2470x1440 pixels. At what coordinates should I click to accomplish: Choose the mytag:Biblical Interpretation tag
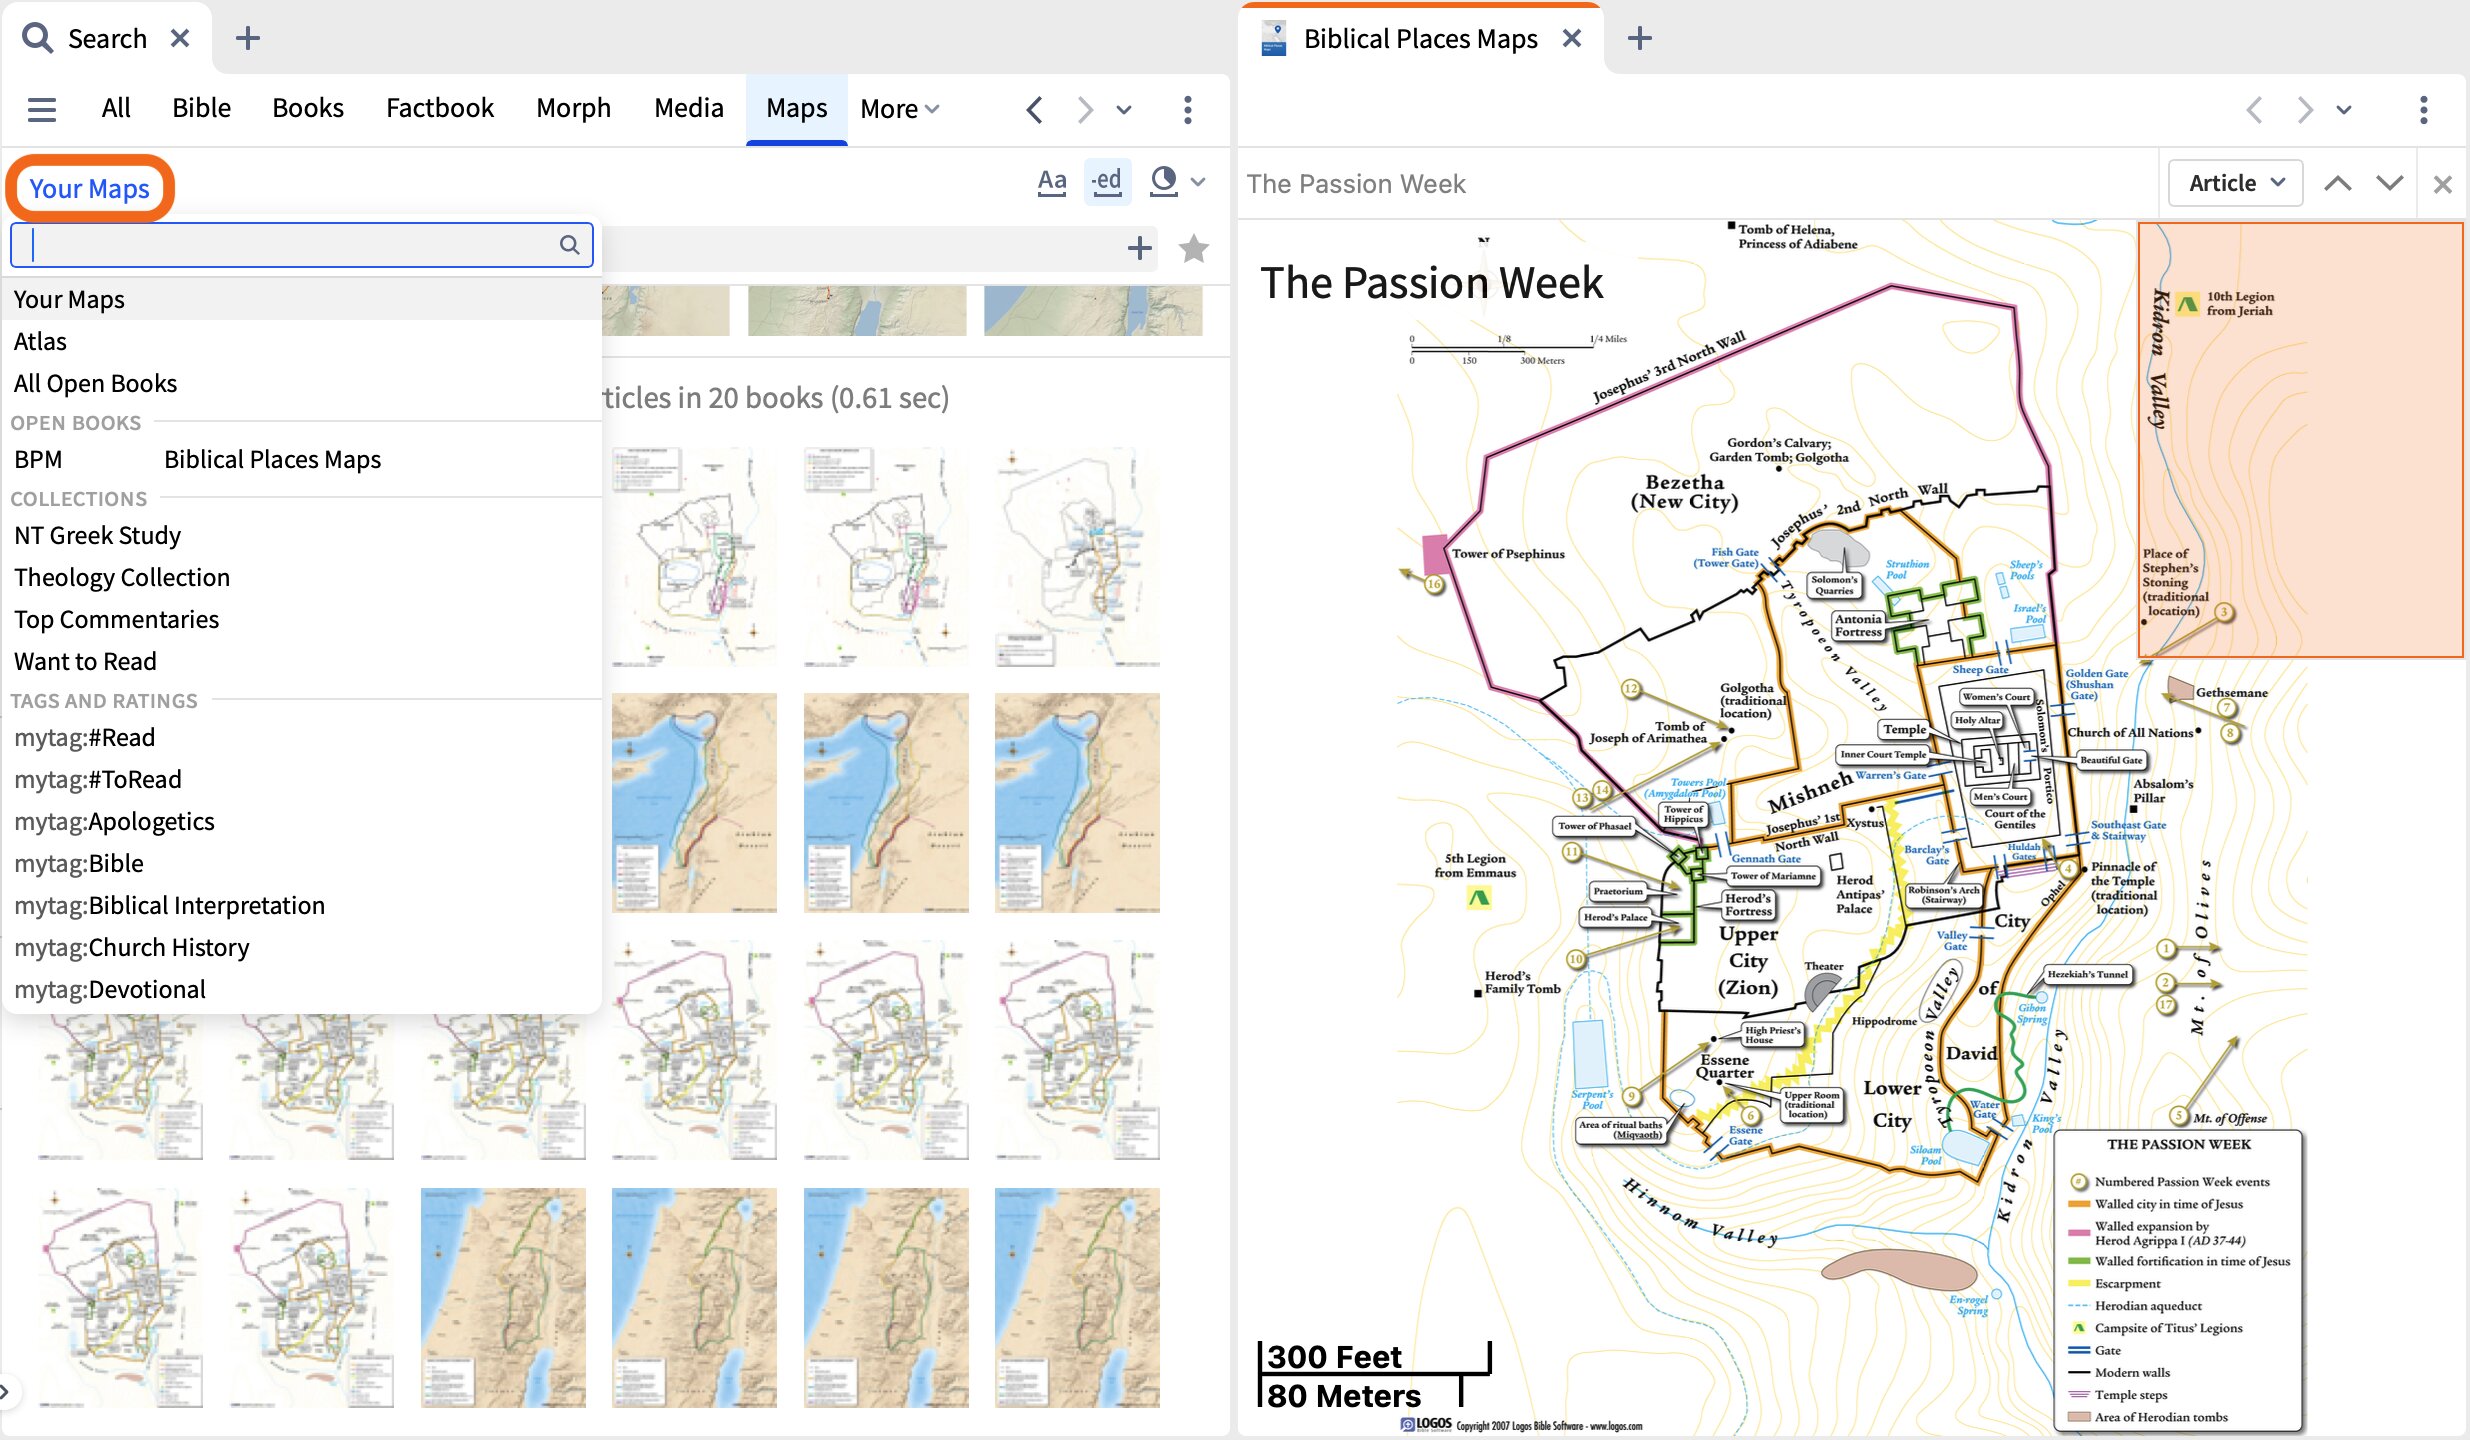pos(302,905)
